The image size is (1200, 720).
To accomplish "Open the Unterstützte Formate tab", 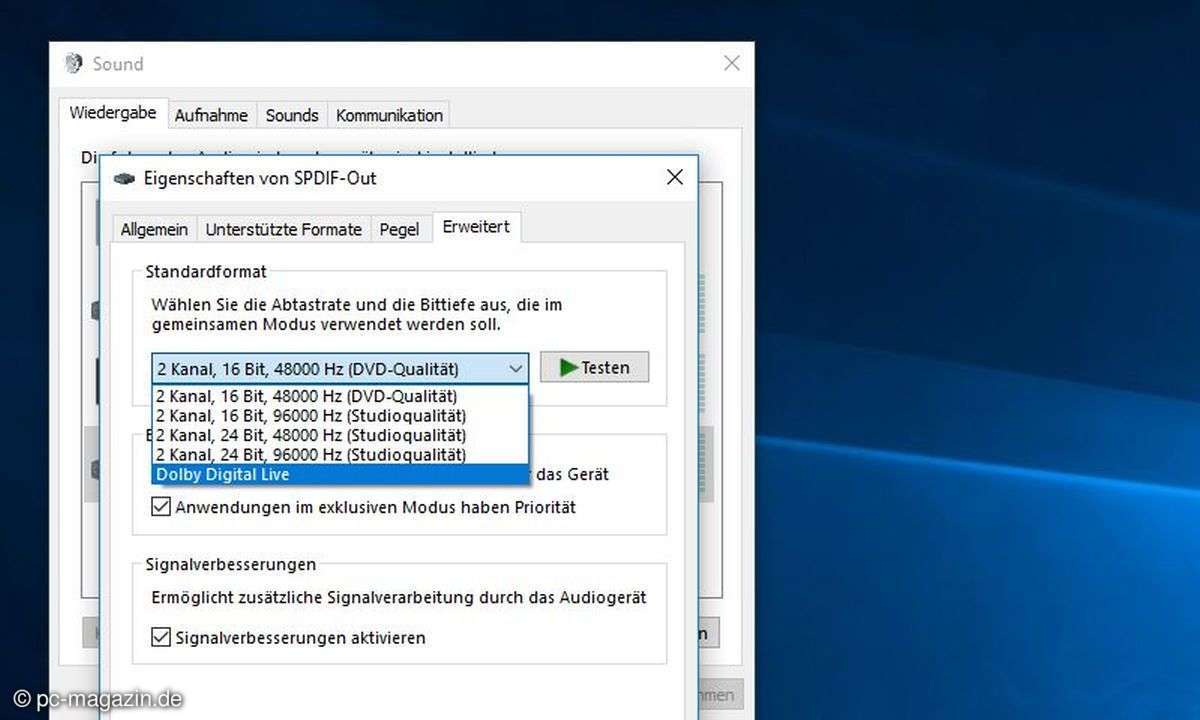I will tap(284, 229).
